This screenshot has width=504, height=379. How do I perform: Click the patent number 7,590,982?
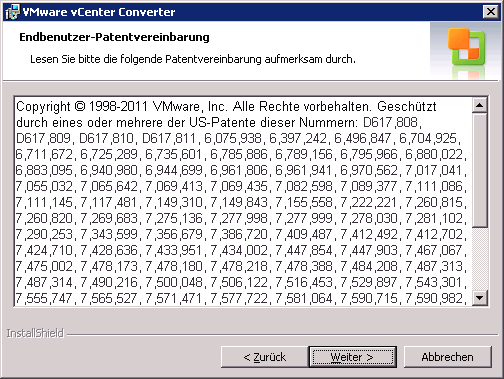435,298
